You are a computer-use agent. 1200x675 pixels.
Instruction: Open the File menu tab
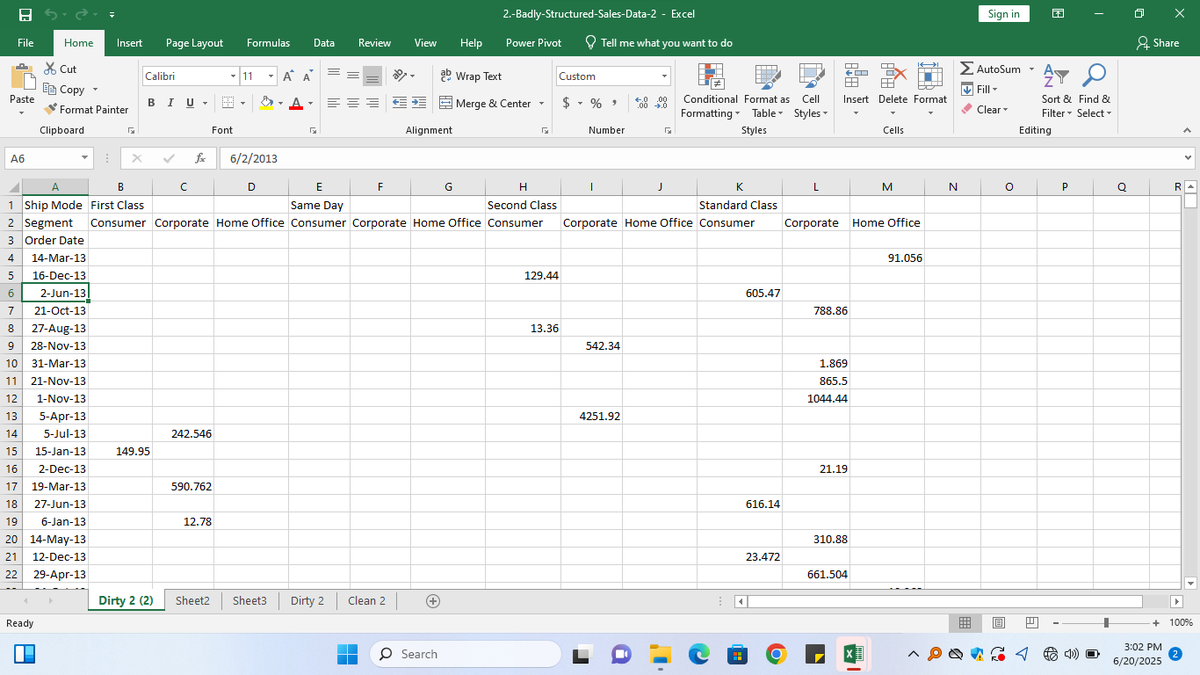[27, 43]
